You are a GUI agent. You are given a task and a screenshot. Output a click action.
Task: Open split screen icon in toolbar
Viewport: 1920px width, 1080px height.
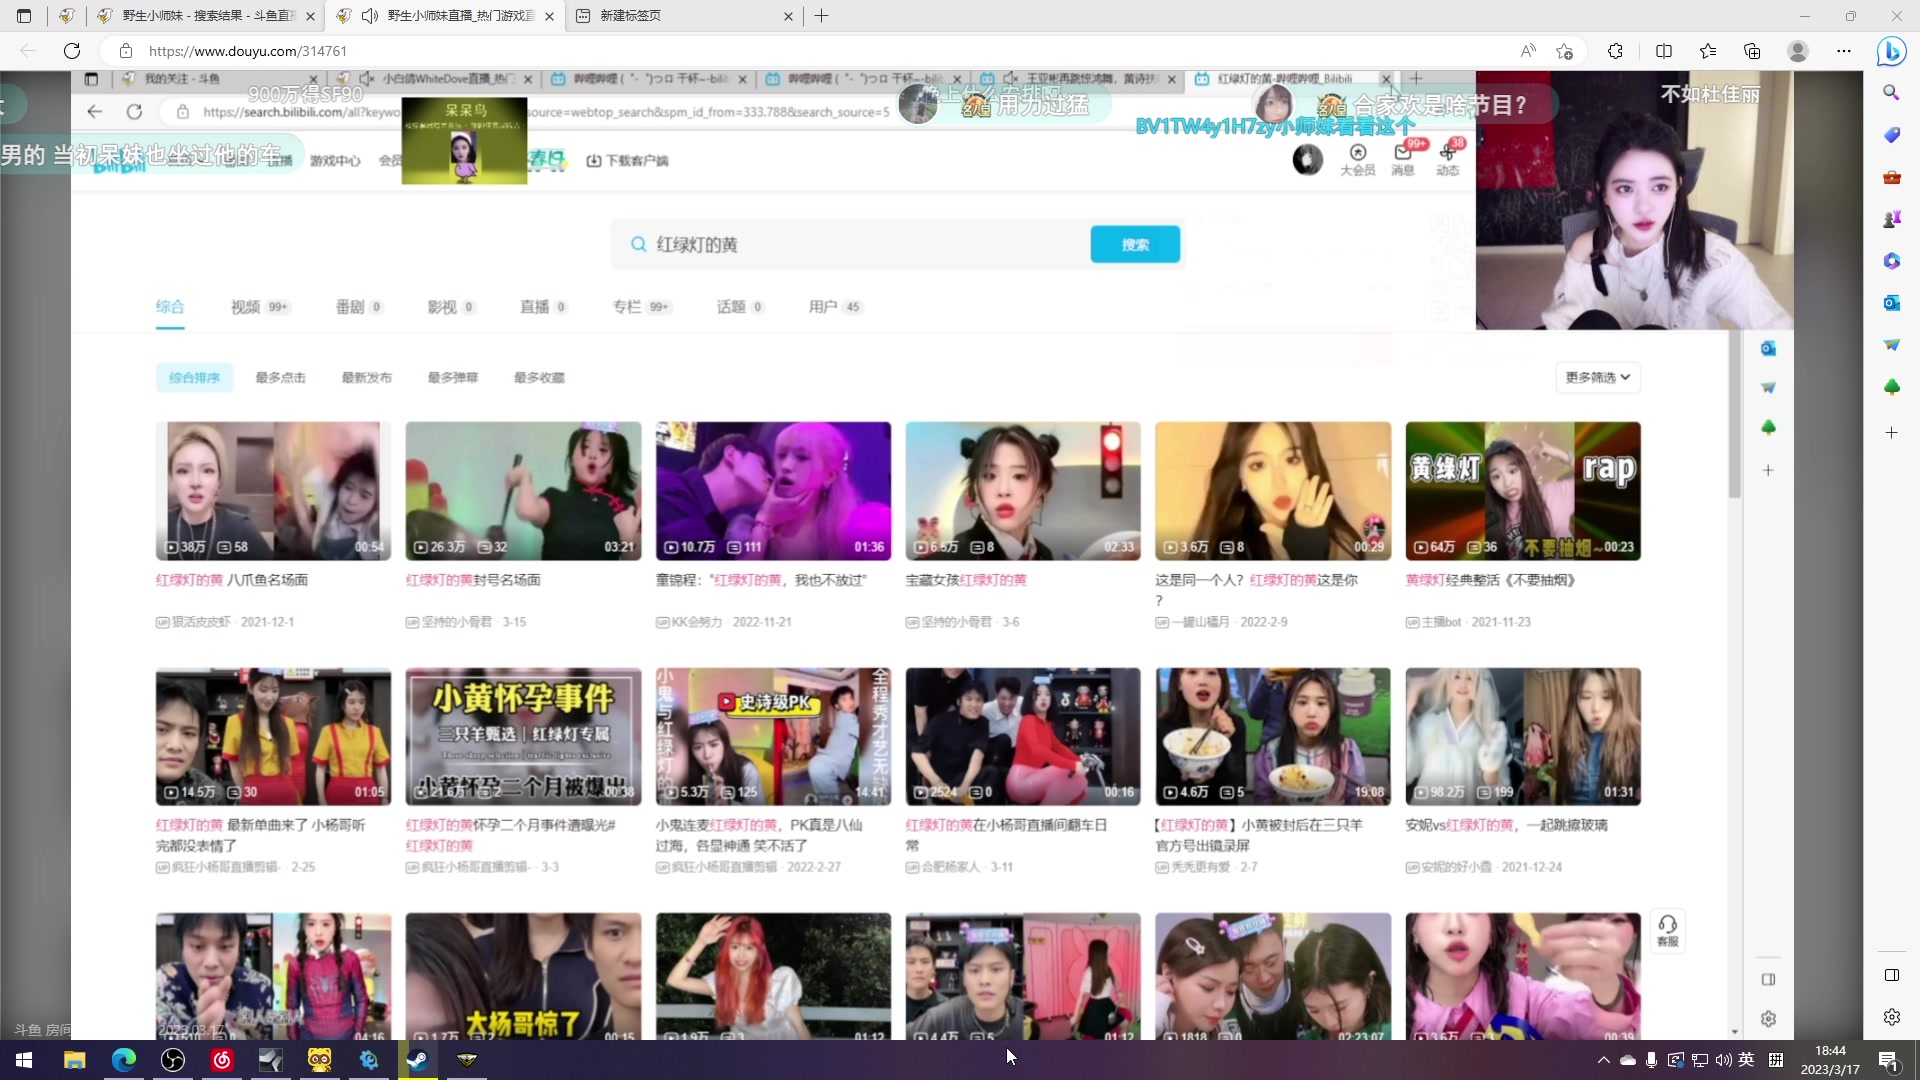click(1664, 51)
